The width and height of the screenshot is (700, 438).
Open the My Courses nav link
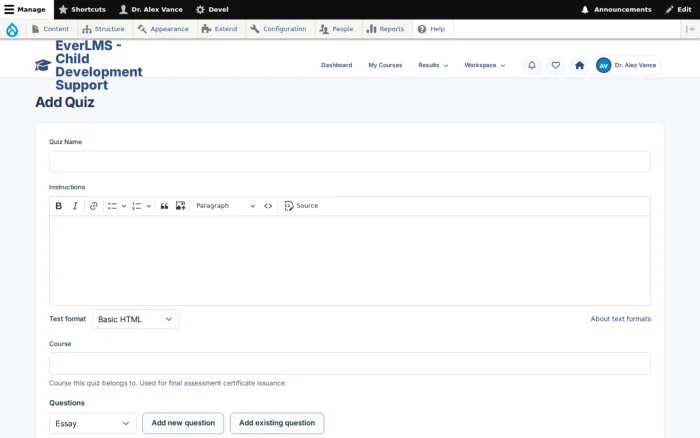(385, 65)
